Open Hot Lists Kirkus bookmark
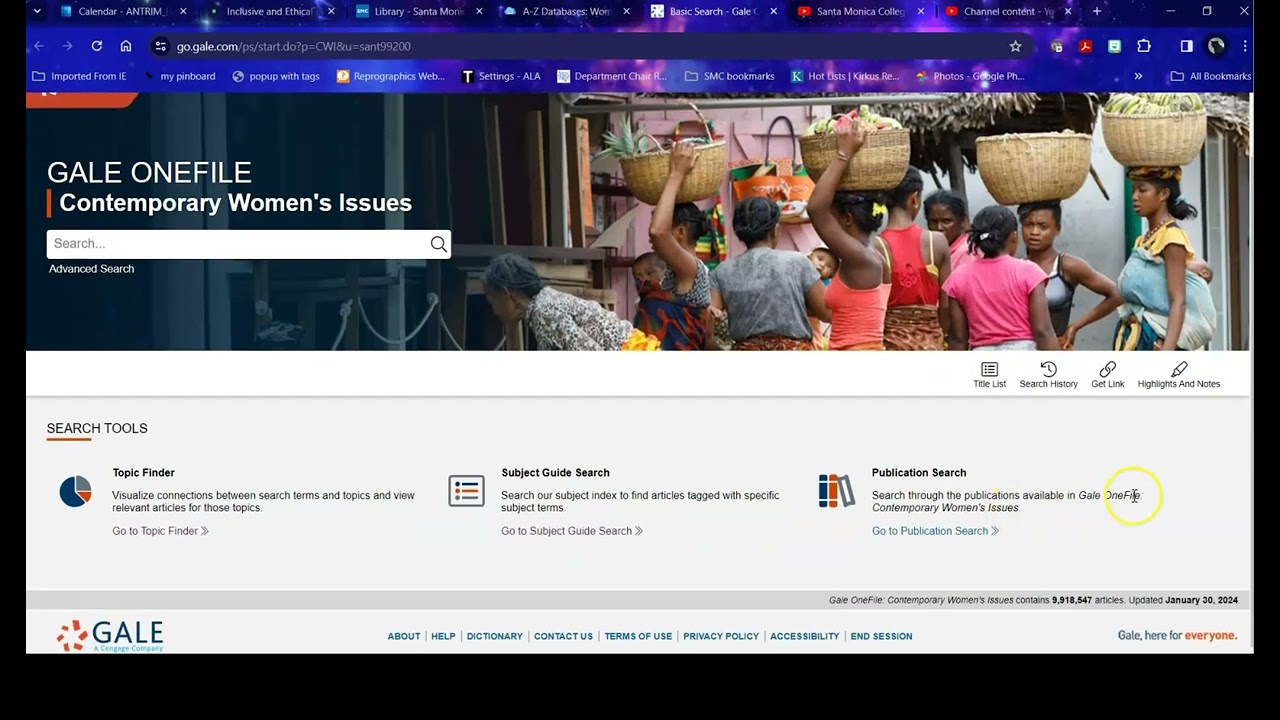The image size is (1280, 720). click(x=845, y=76)
